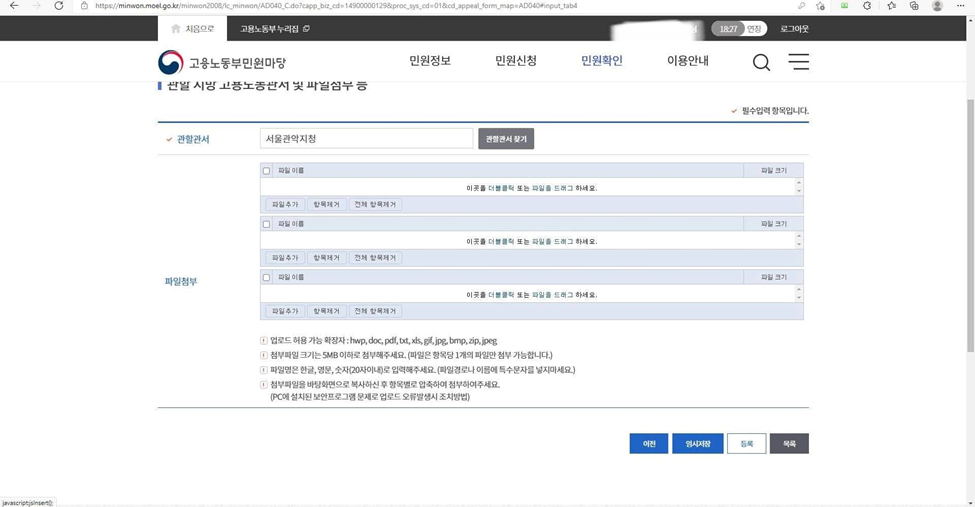975x507 pixels.
Task: Reload the page with the refresh icon
Action: pyautogui.click(x=58, y=6)
